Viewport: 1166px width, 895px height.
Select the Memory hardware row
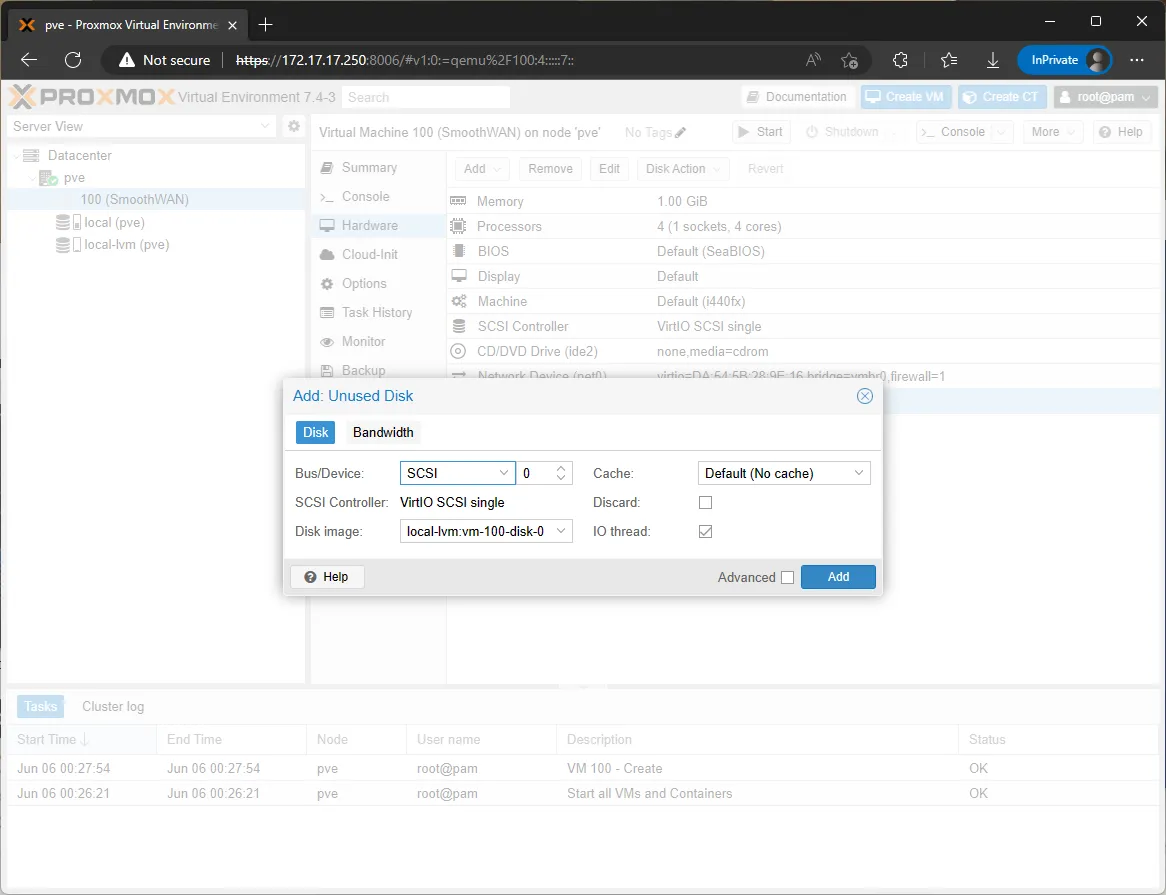click(x=805, y=201)
